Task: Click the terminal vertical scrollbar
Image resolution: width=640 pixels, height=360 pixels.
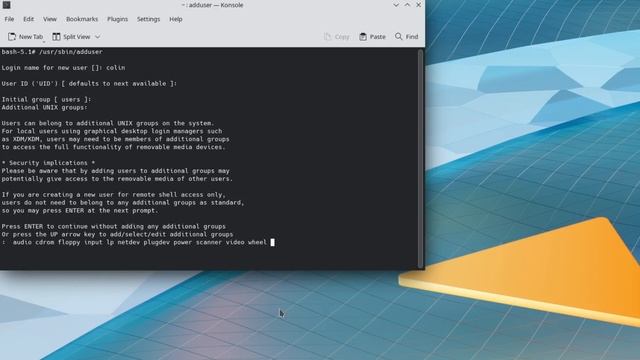Action: [x=420, y=158]
